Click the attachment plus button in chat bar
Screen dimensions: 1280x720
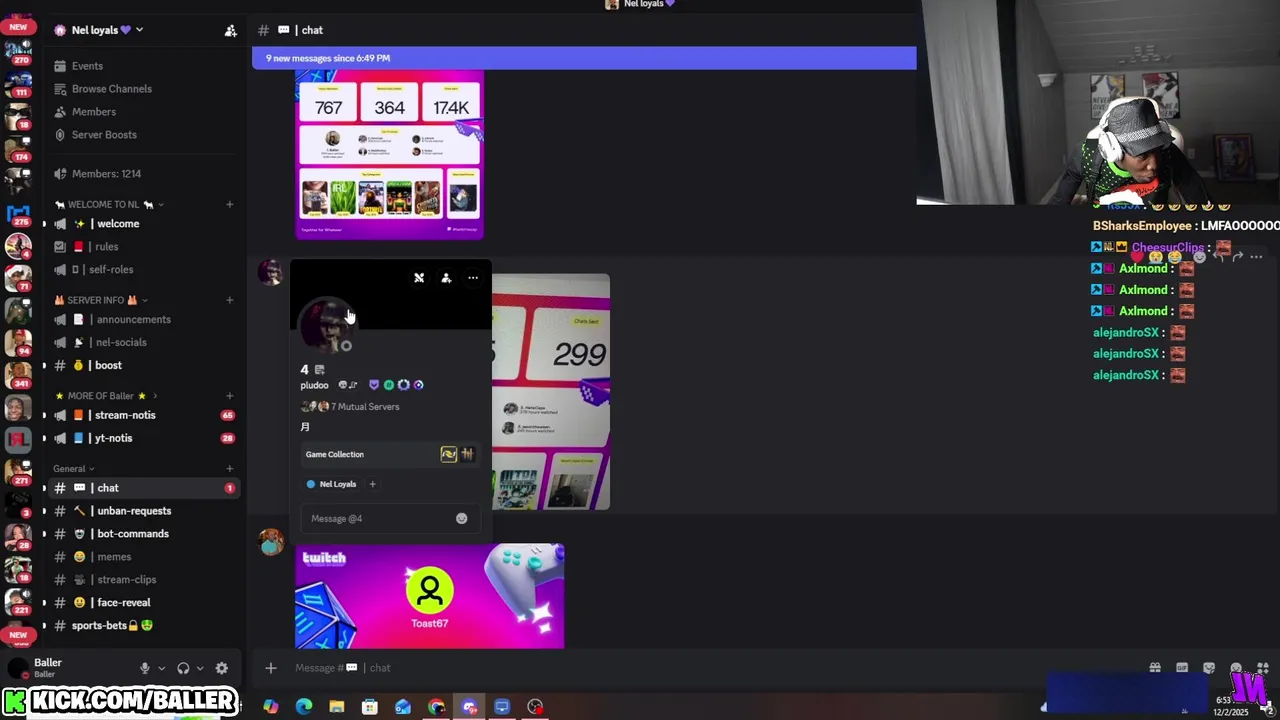[x=271, y=668]
